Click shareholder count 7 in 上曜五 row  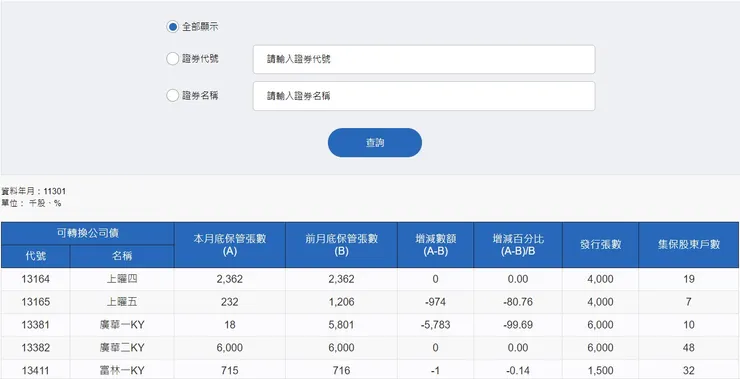[689, 302]
